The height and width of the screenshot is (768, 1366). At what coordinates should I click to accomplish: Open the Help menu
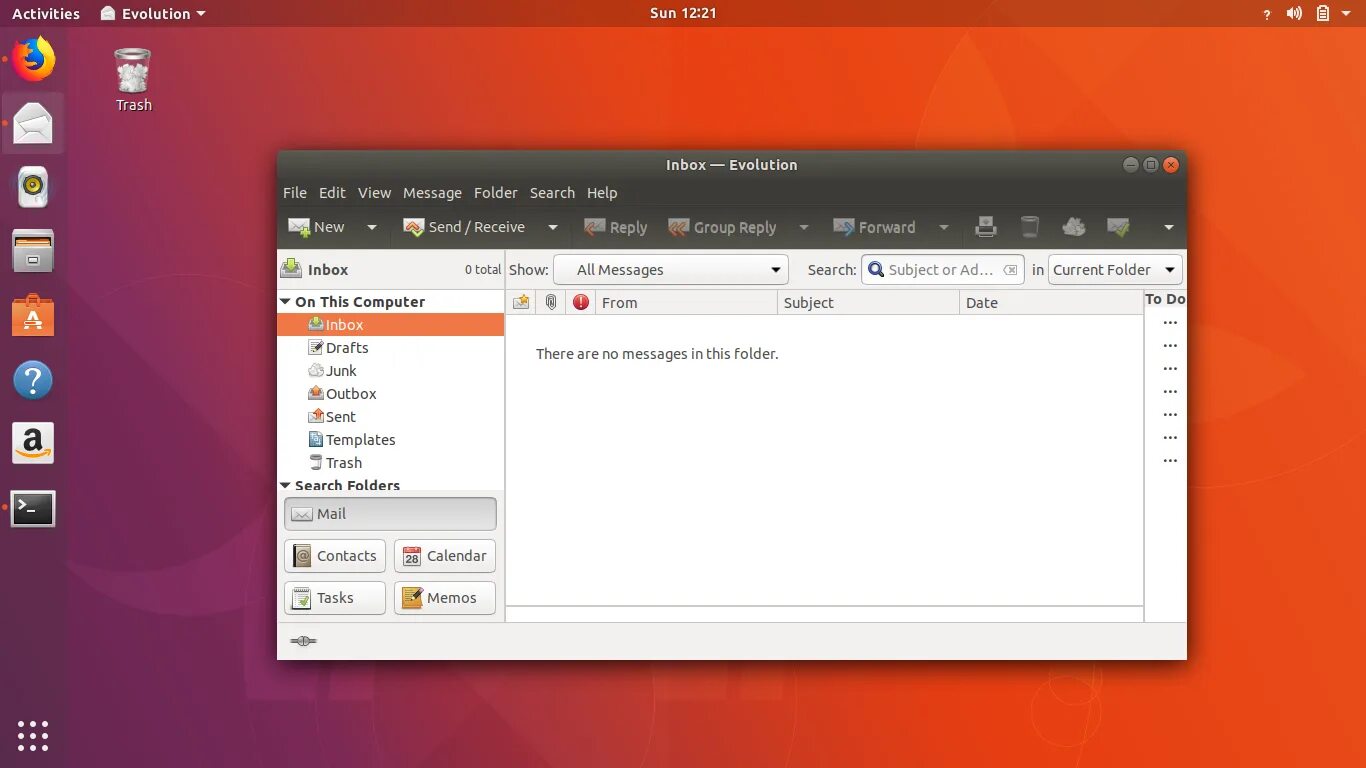pos(602,193)
